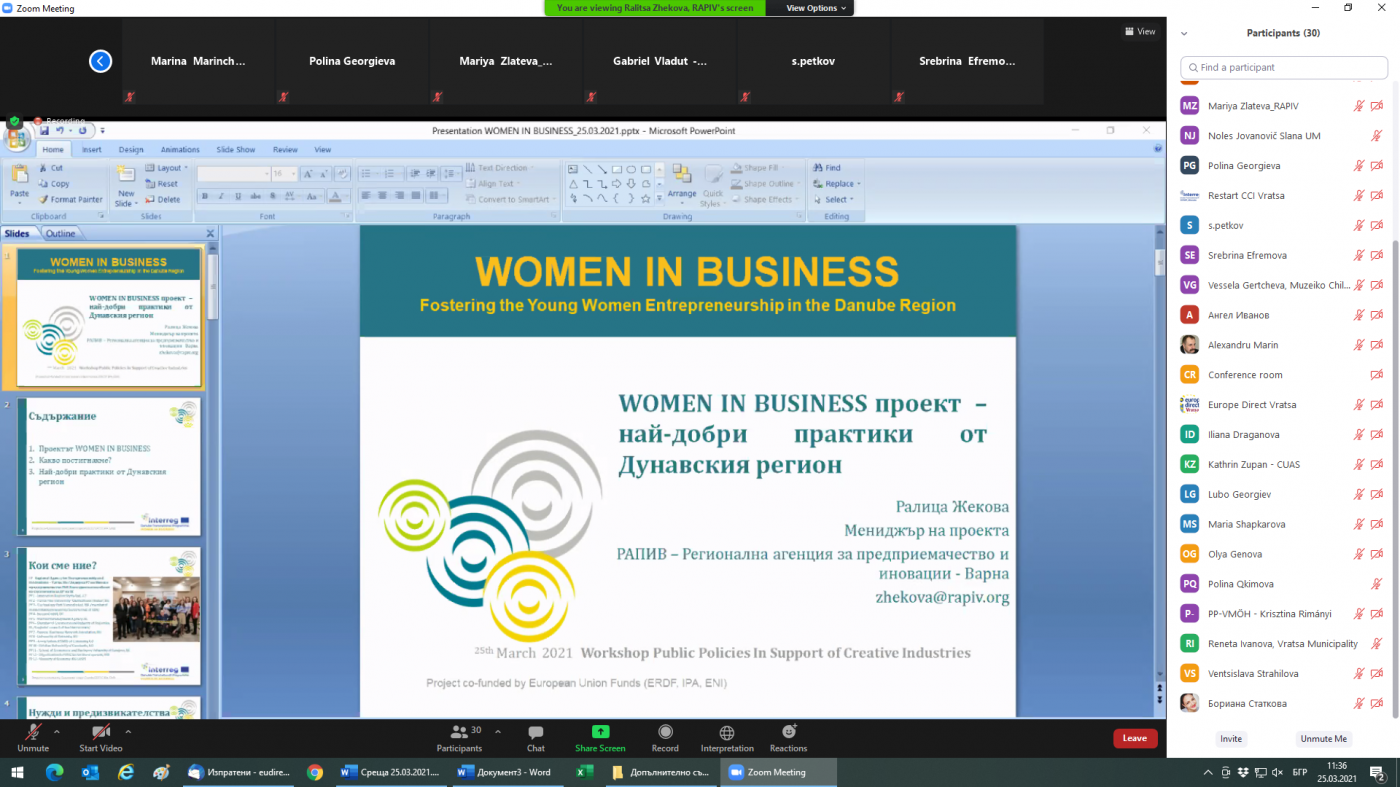Open the Zoom Participants panel button
Screen dimensions: 1400x787
click(459, 738)
